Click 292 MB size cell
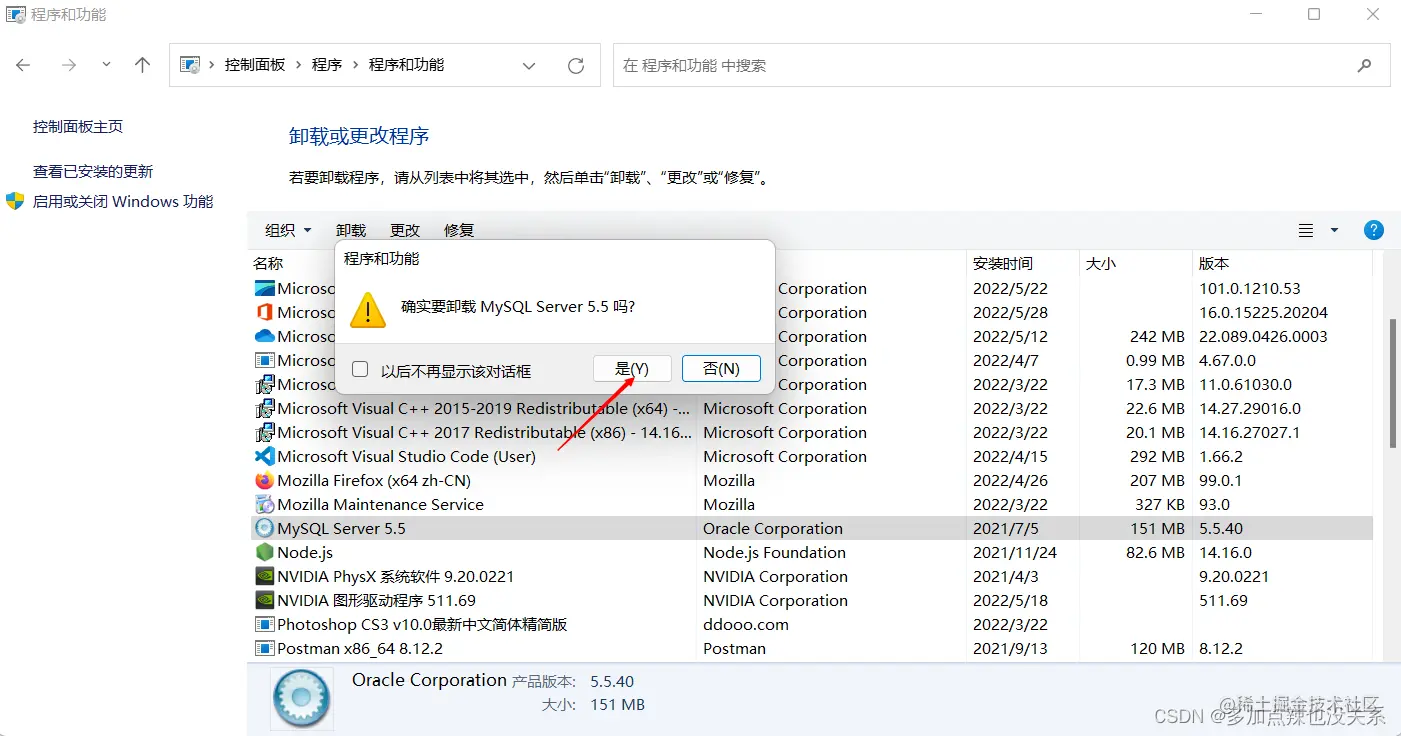Image resolution: width=1401 pixels, height=736 pixels. (1157, 456)
